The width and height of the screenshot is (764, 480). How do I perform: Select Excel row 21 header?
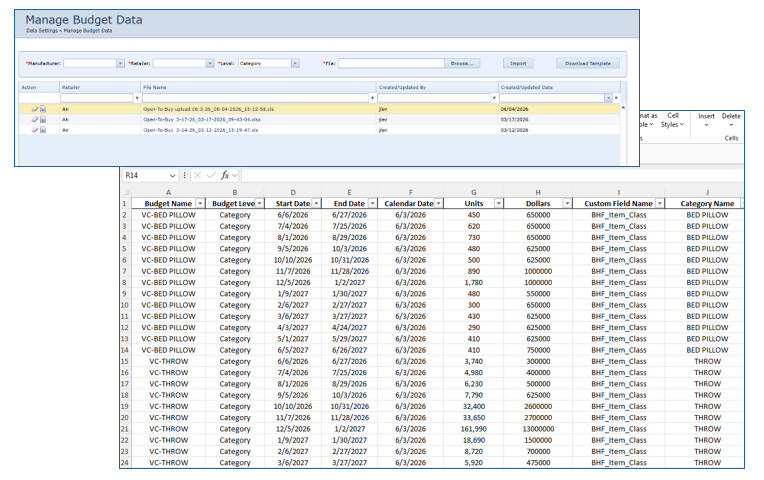[x=125, y=429]
